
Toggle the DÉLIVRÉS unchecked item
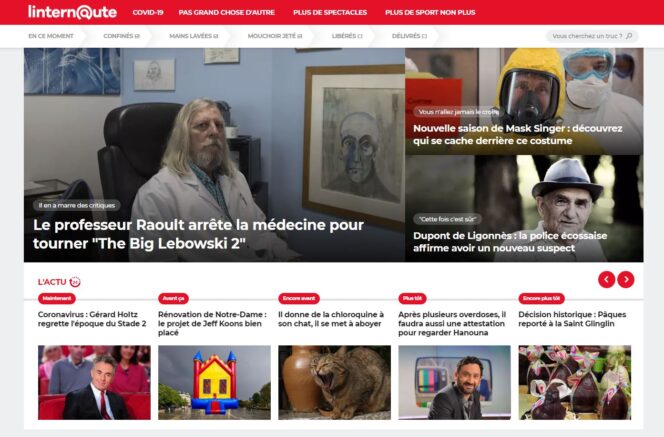point(409,36)
